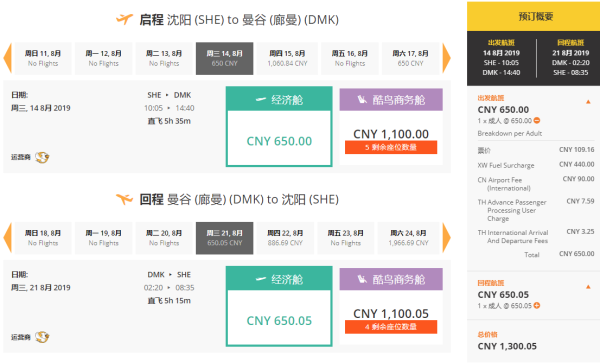The image size is (600, 363).
Task: Select outbound date 周一 12, 8月
Action: 103,58
